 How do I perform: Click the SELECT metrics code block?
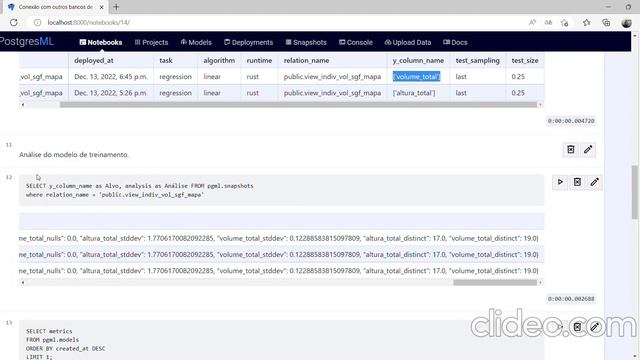(281, 340)
